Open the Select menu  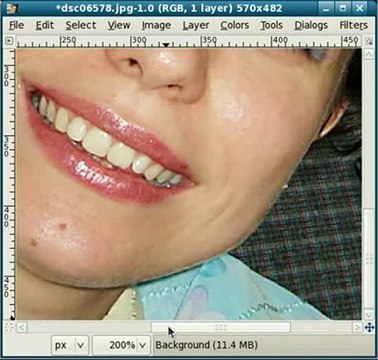coord(81,25)
